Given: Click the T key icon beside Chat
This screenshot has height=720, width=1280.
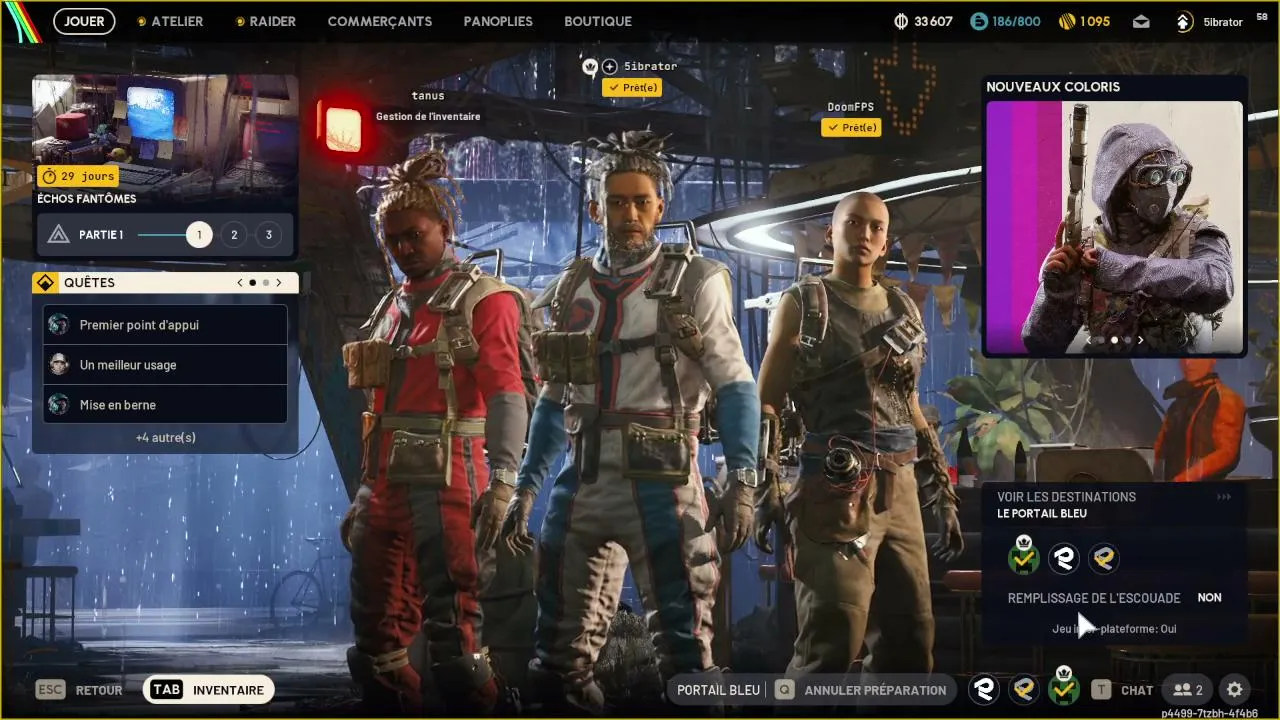Looking at the screenshot, I should [1101, 690].
